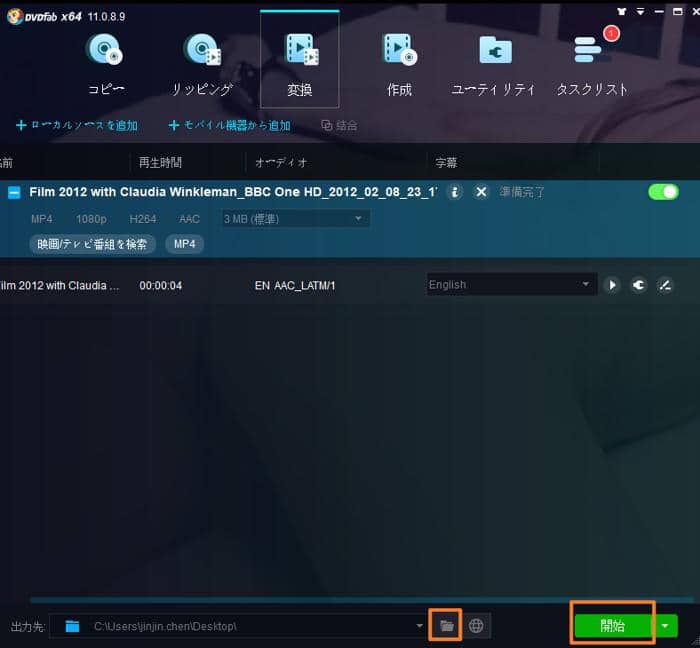Image resolution: width=700 pixels, height=648 pixels.
Task: Open advanced settings wrench icon for title
Action: coord(638,285)
